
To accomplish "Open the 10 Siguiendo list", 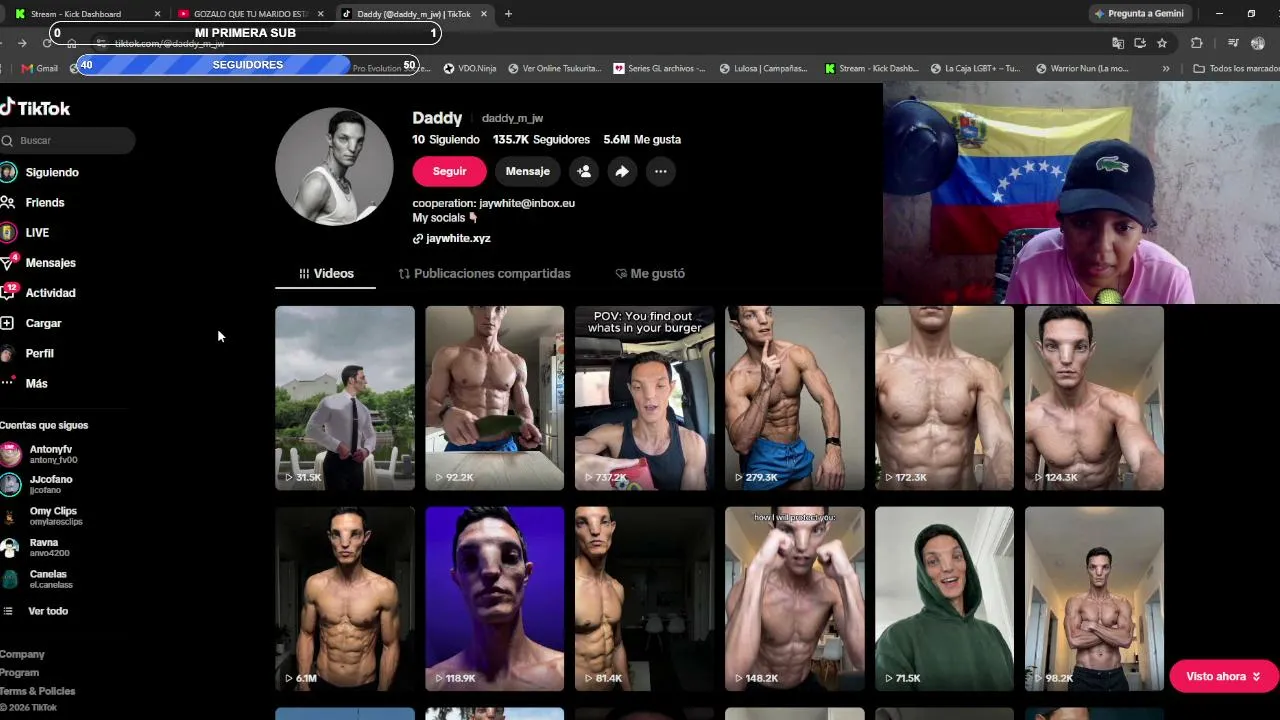I will [x=446, y=139].
